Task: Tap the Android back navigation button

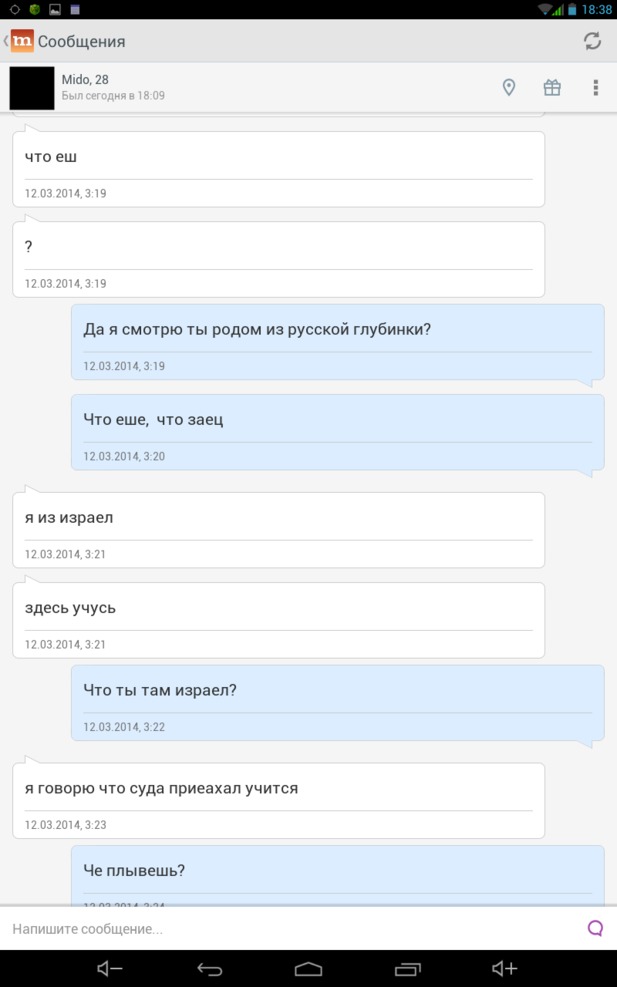Action: 210,969
